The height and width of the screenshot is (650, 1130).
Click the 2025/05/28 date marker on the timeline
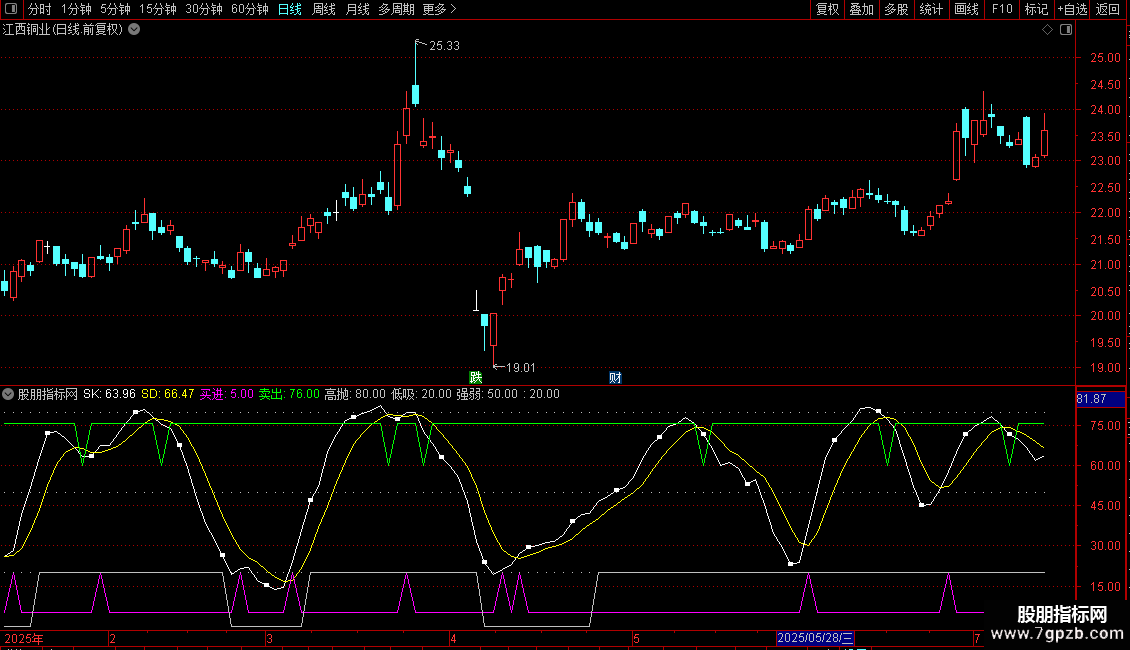pyautogui.click(x=816, y=638)
